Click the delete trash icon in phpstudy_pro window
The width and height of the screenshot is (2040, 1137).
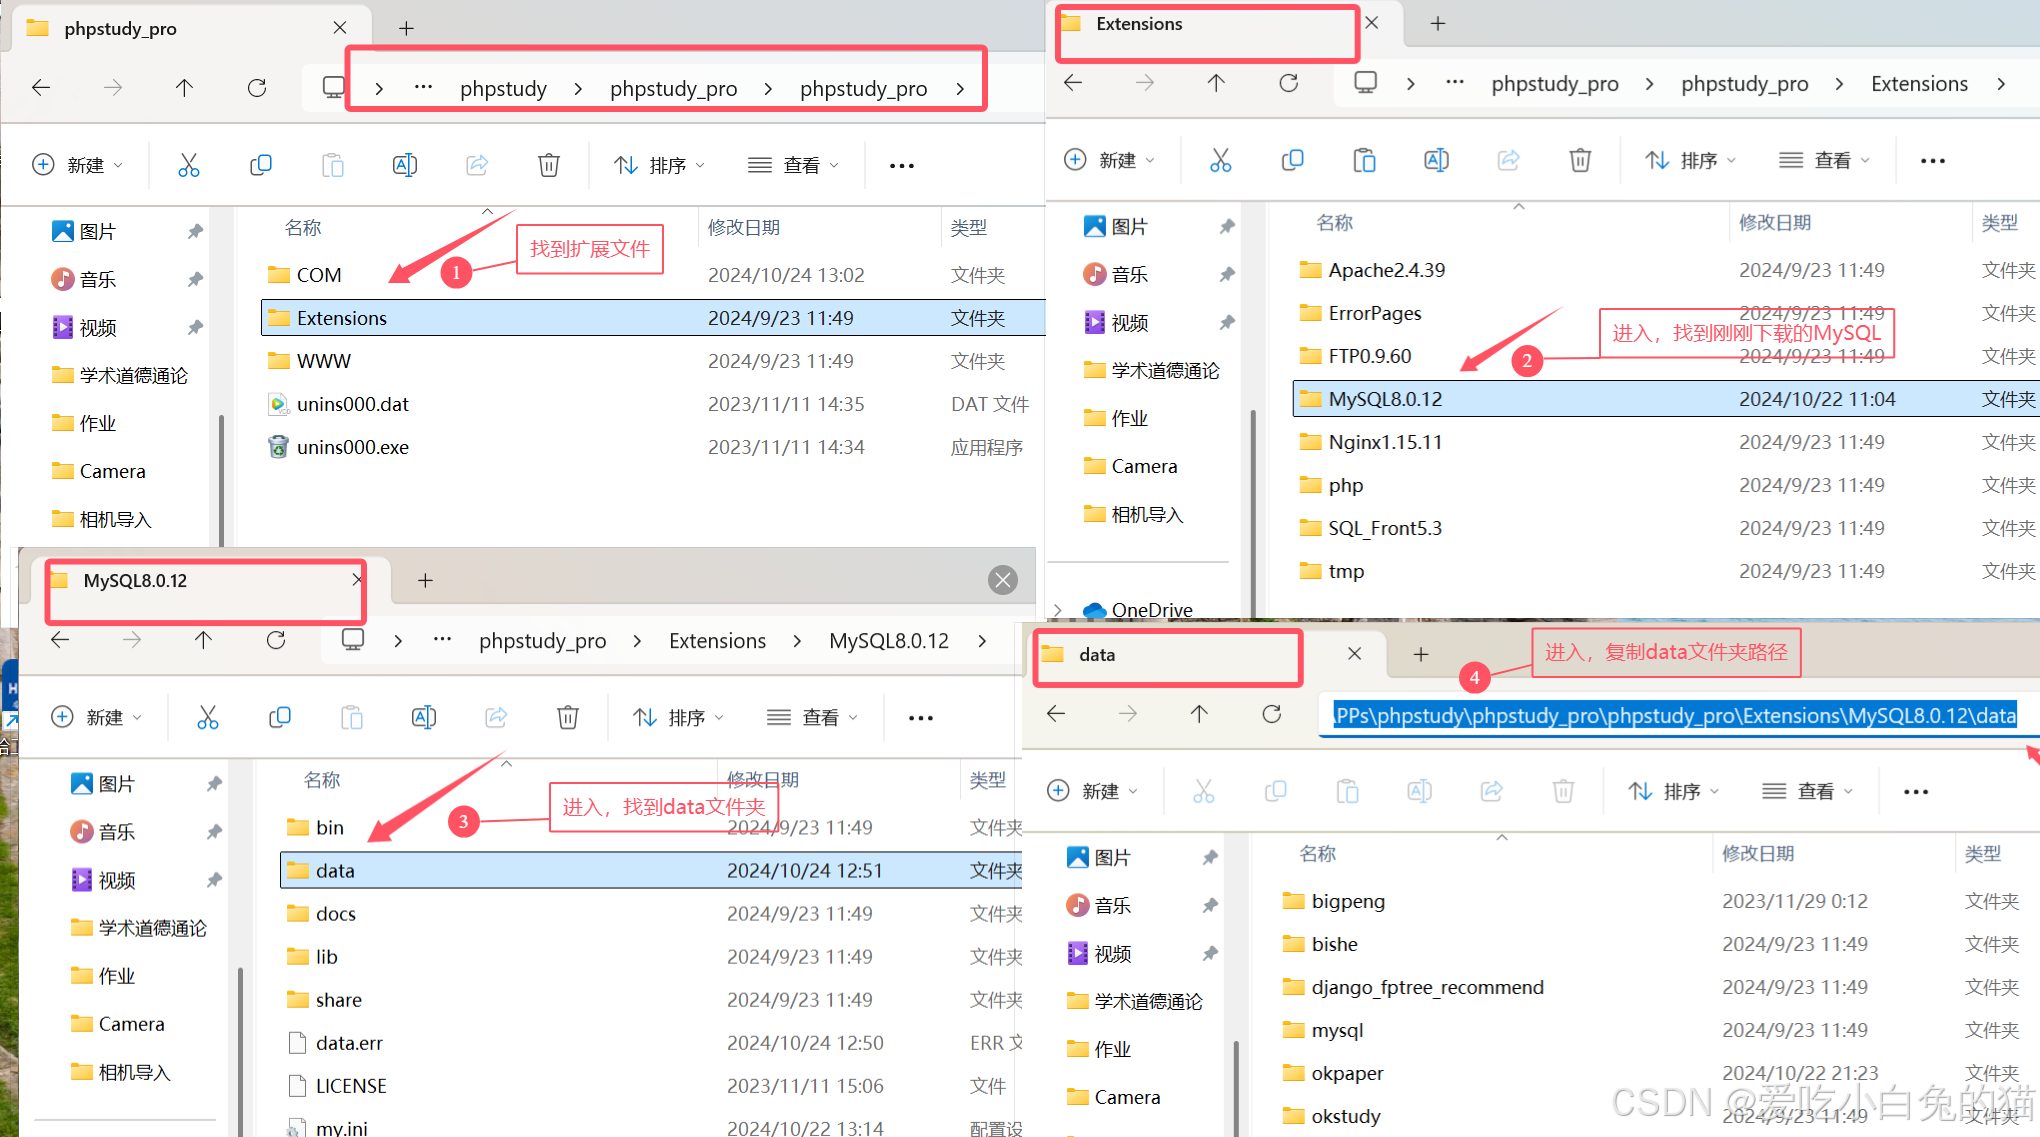point(549,165)
